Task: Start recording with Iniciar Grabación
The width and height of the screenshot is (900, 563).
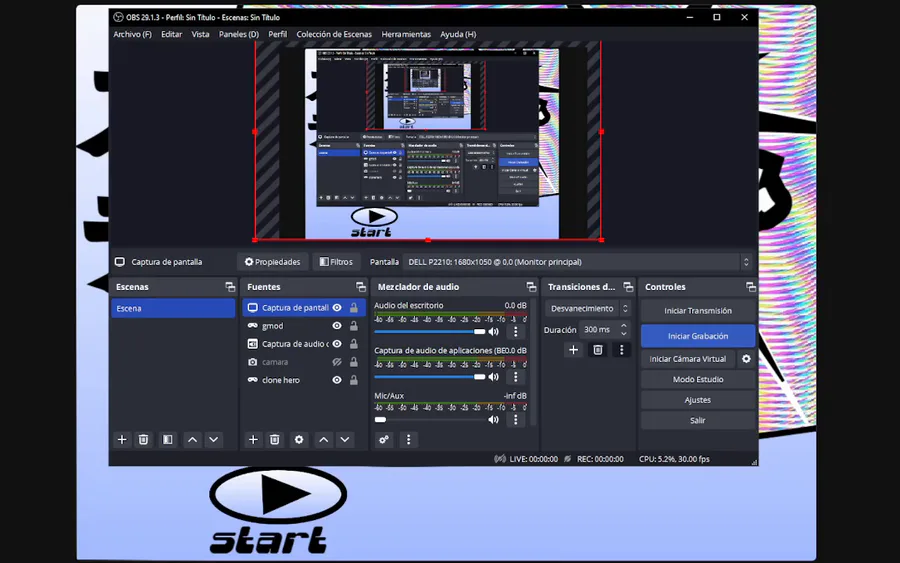Action: click(698, 336)
